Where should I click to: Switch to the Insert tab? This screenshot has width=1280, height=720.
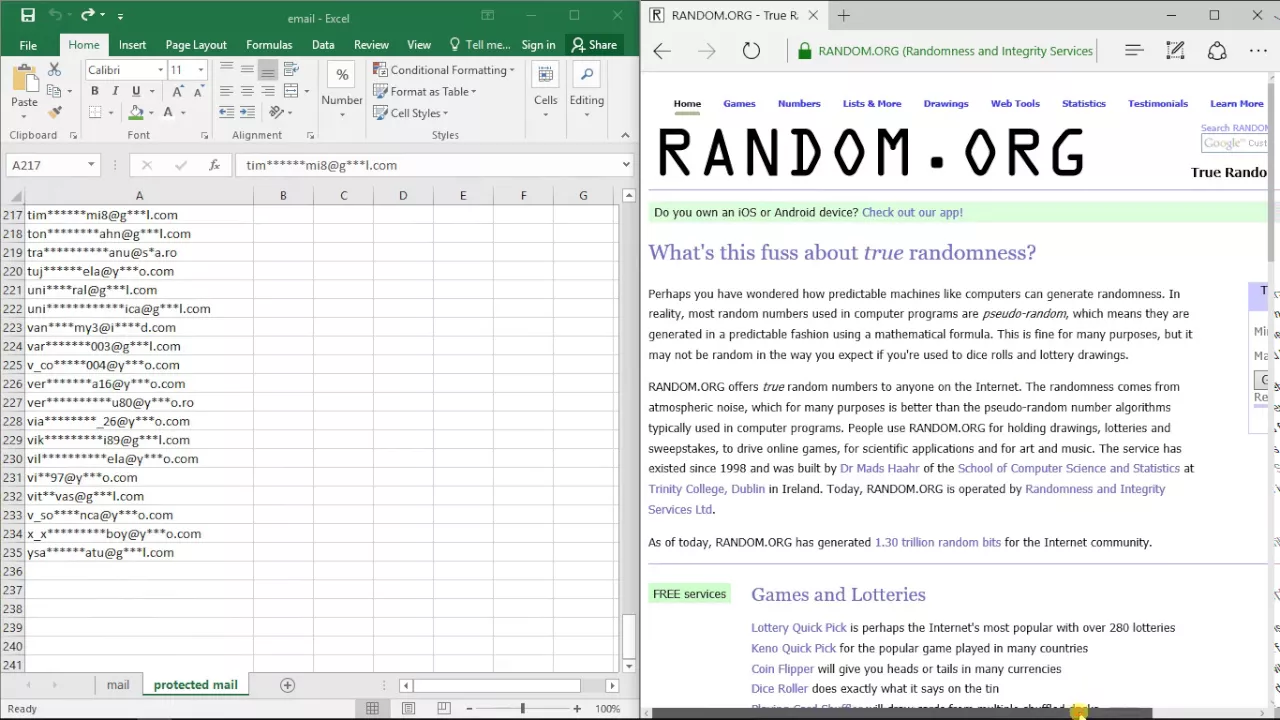(132, 45)
